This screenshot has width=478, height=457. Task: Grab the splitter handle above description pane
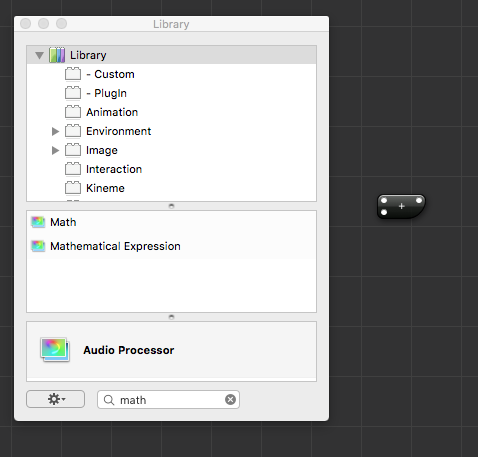[x=171, y=317]
